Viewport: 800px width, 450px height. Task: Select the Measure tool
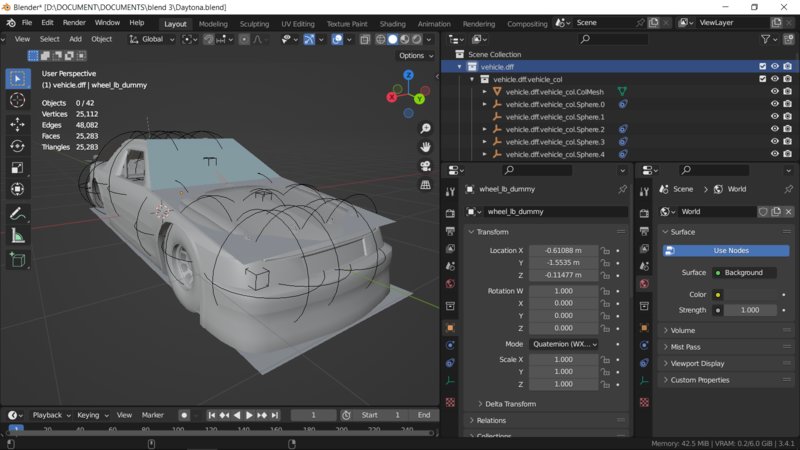[18, 236]
